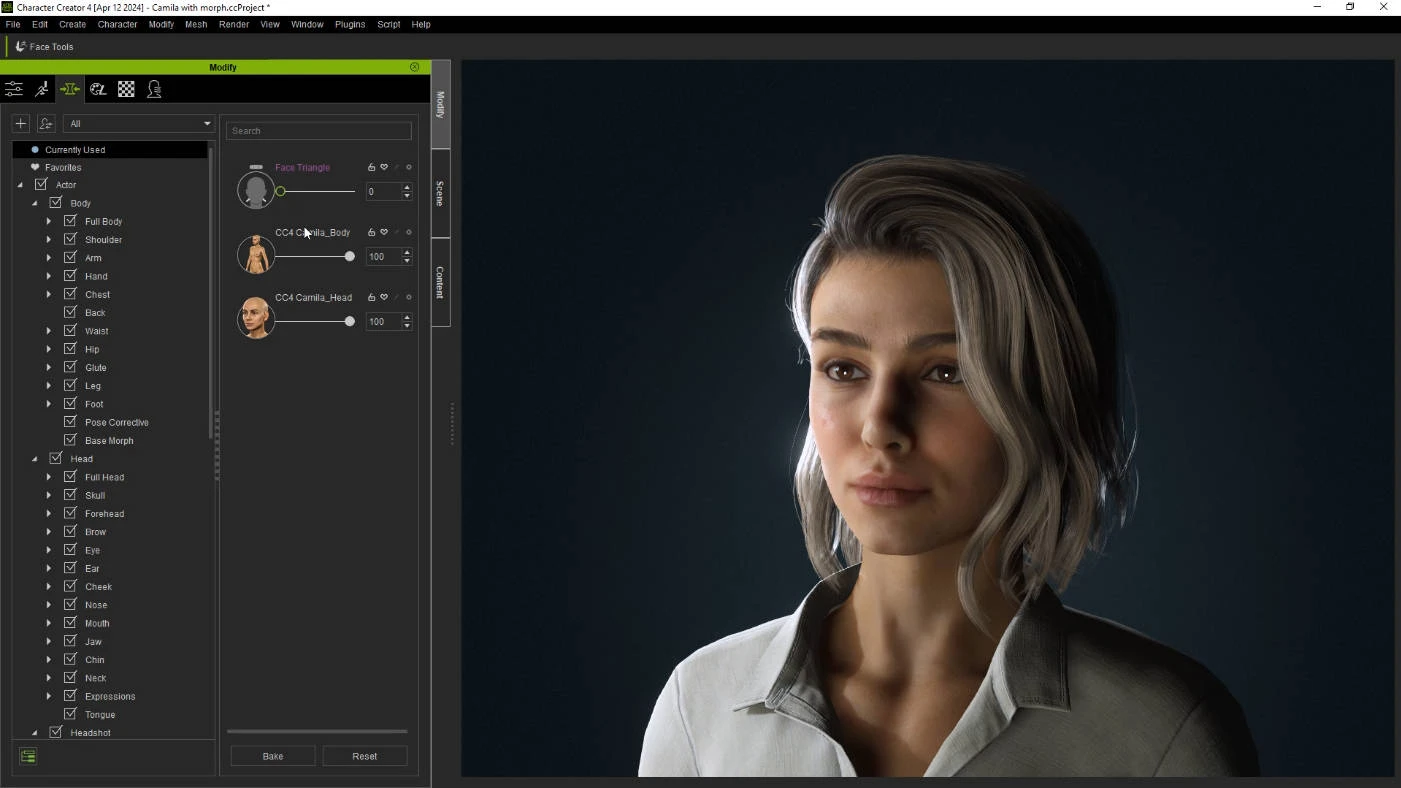
Task: Open the Attribute sliders tab icon
Action: coord(14,90)
